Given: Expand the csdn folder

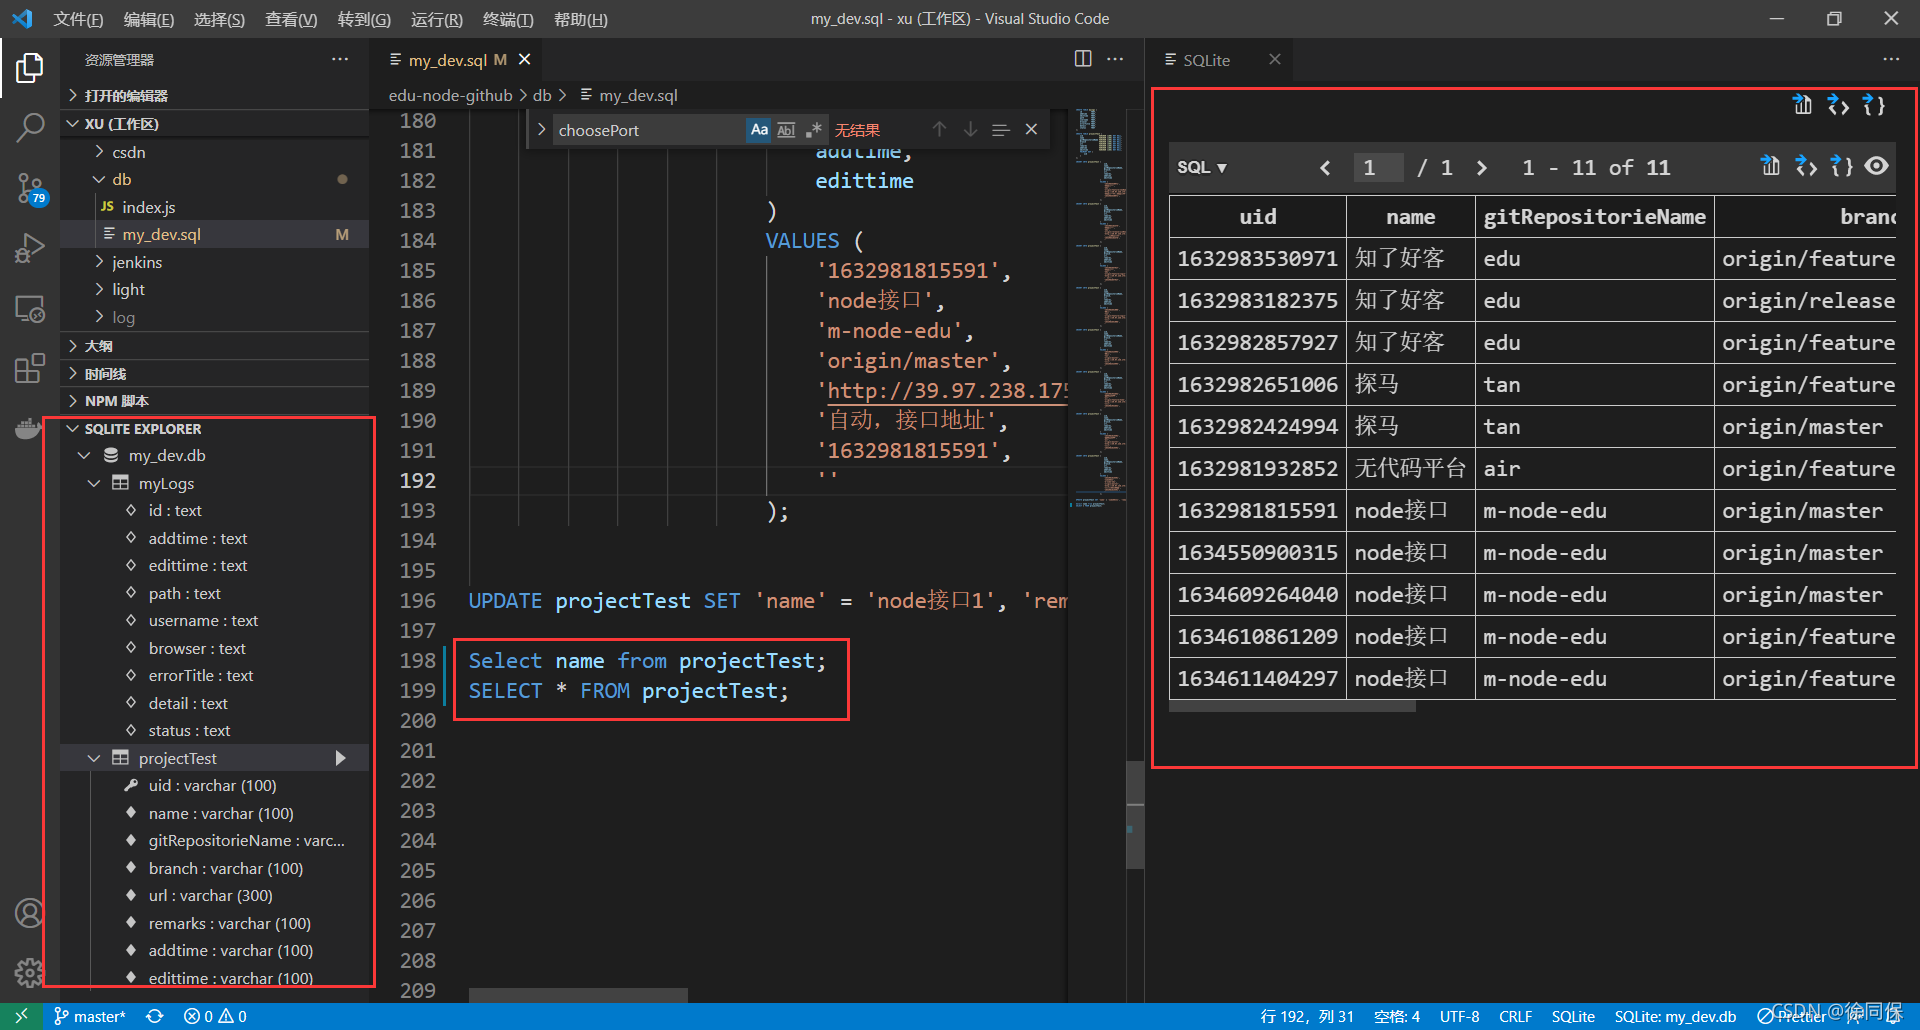Looking at the screenshot, I should (x=99, y=152).
